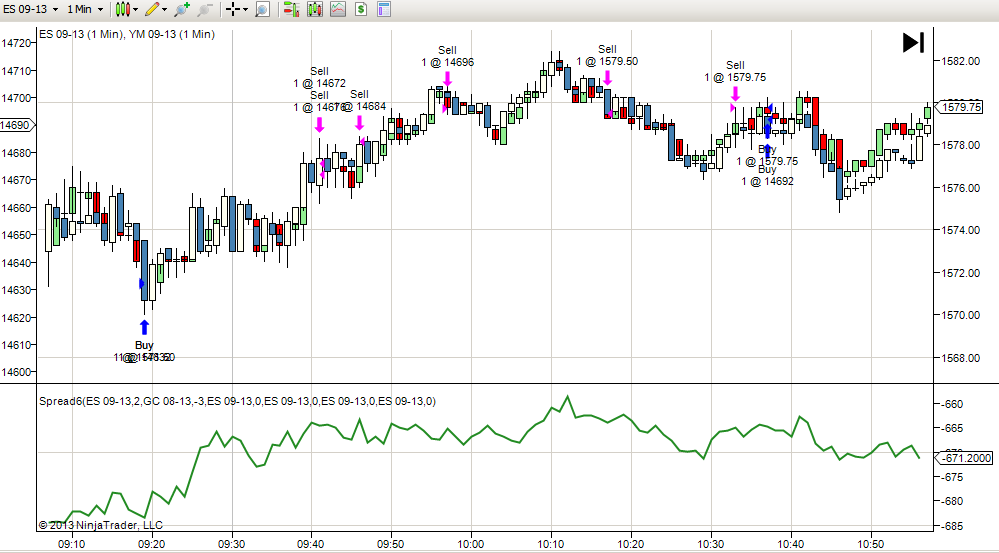This screenshot has height=553, width=999.
Task: Click the zoom in magnifier icon
Action: click(182, 10)
